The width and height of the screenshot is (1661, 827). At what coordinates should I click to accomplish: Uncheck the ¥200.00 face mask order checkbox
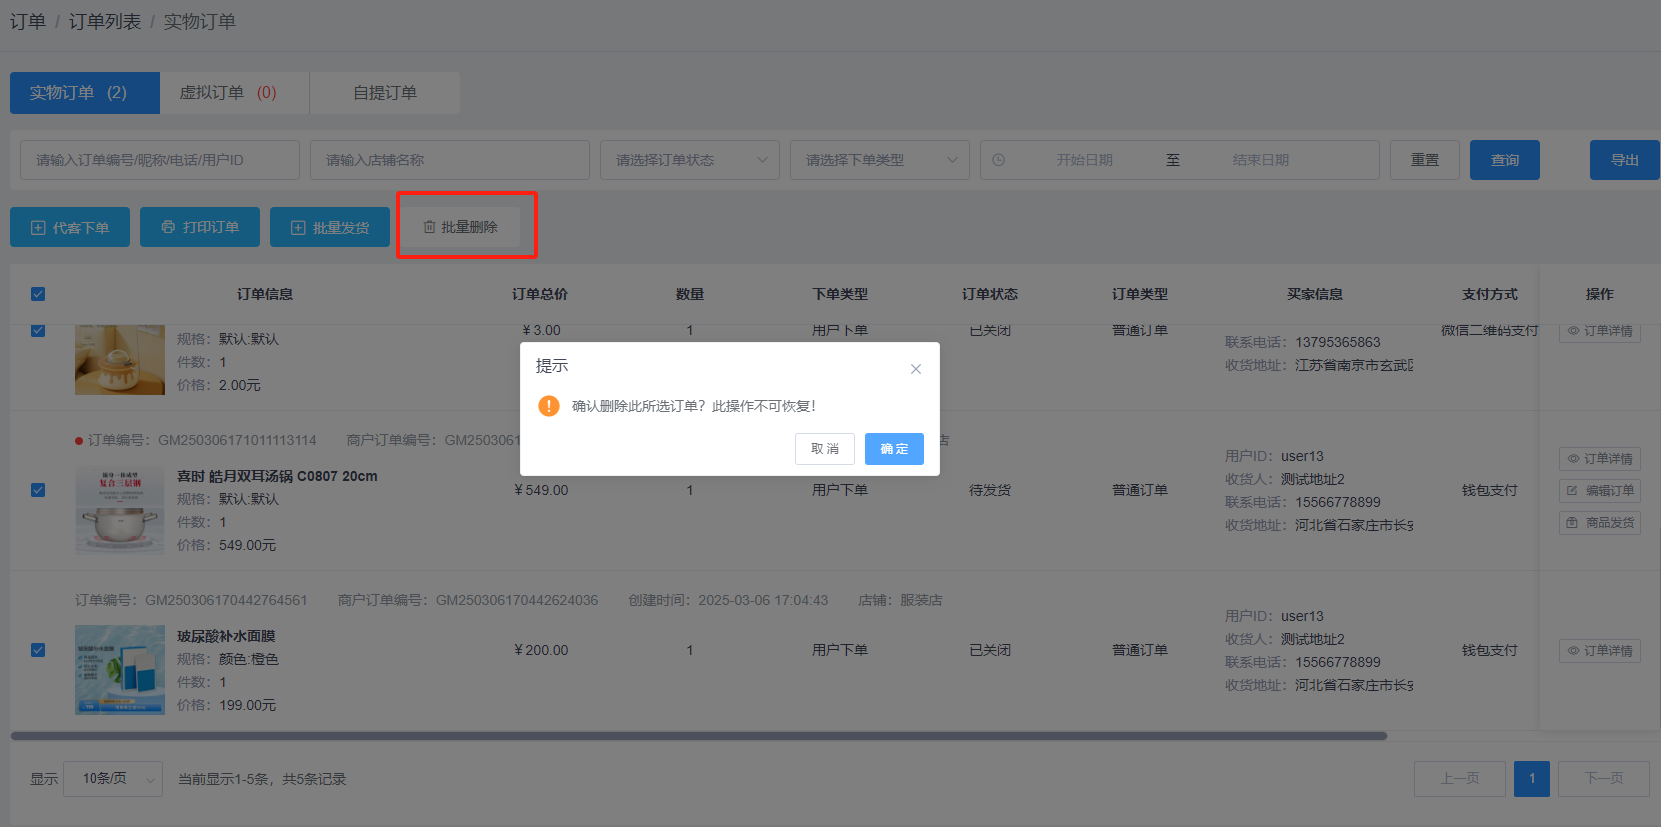click(38, 650)
